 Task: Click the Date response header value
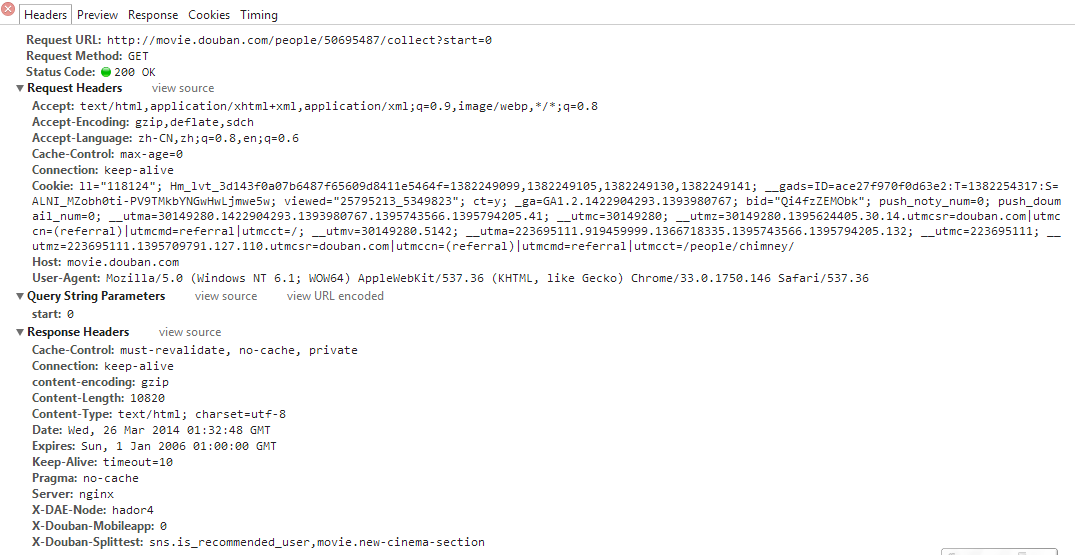point(169,430)
